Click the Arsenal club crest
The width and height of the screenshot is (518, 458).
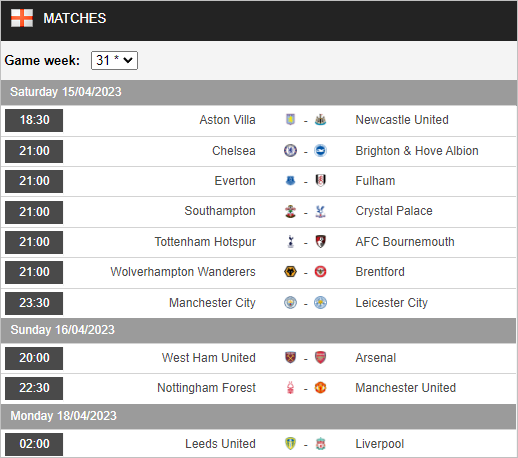click(320, 358)
